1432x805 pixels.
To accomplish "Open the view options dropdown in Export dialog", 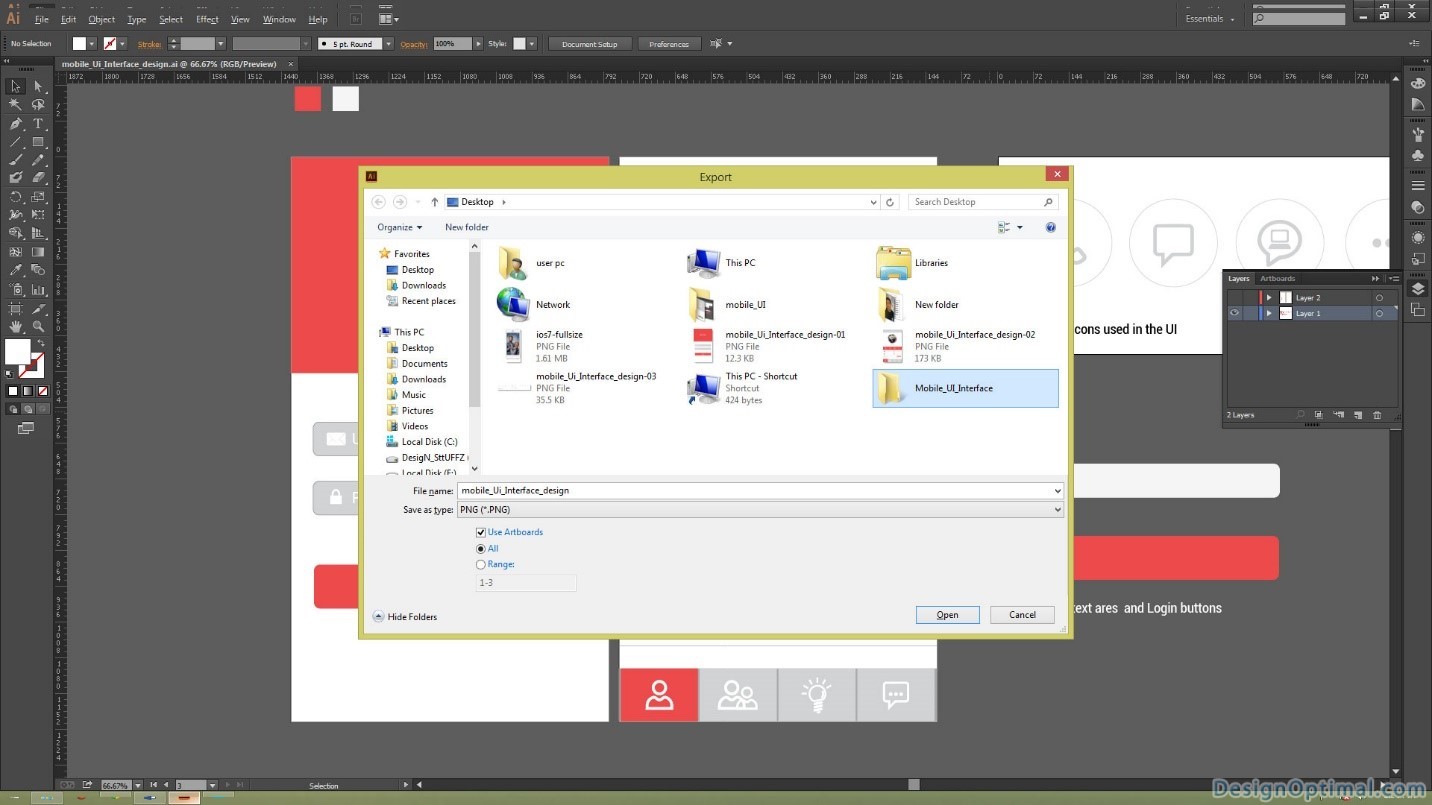I will [x=1019, y=228].
